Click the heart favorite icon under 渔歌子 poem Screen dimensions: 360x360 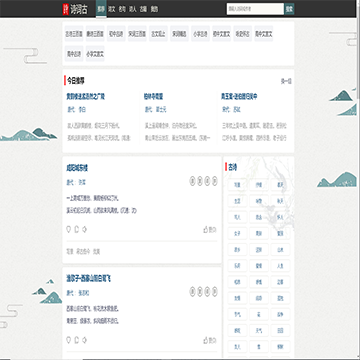69,340
